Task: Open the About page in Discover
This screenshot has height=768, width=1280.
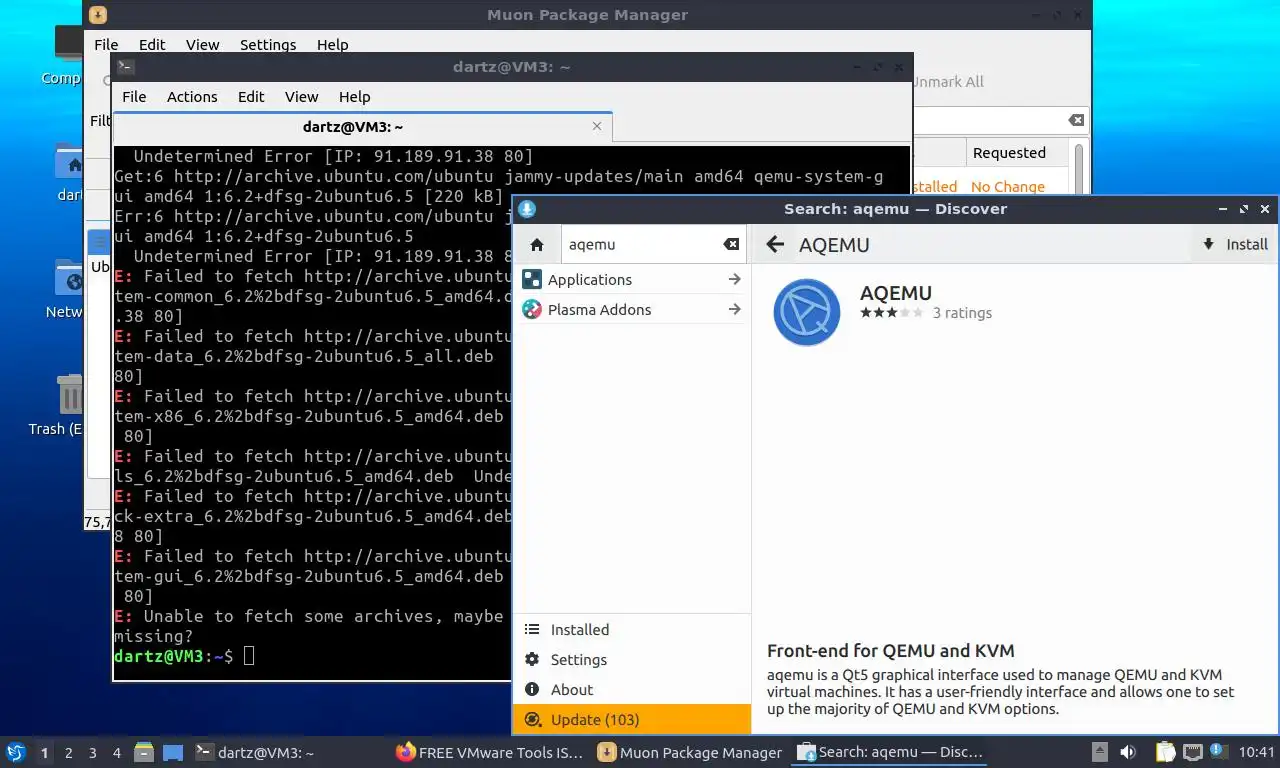Action: [x=632, y=689]
